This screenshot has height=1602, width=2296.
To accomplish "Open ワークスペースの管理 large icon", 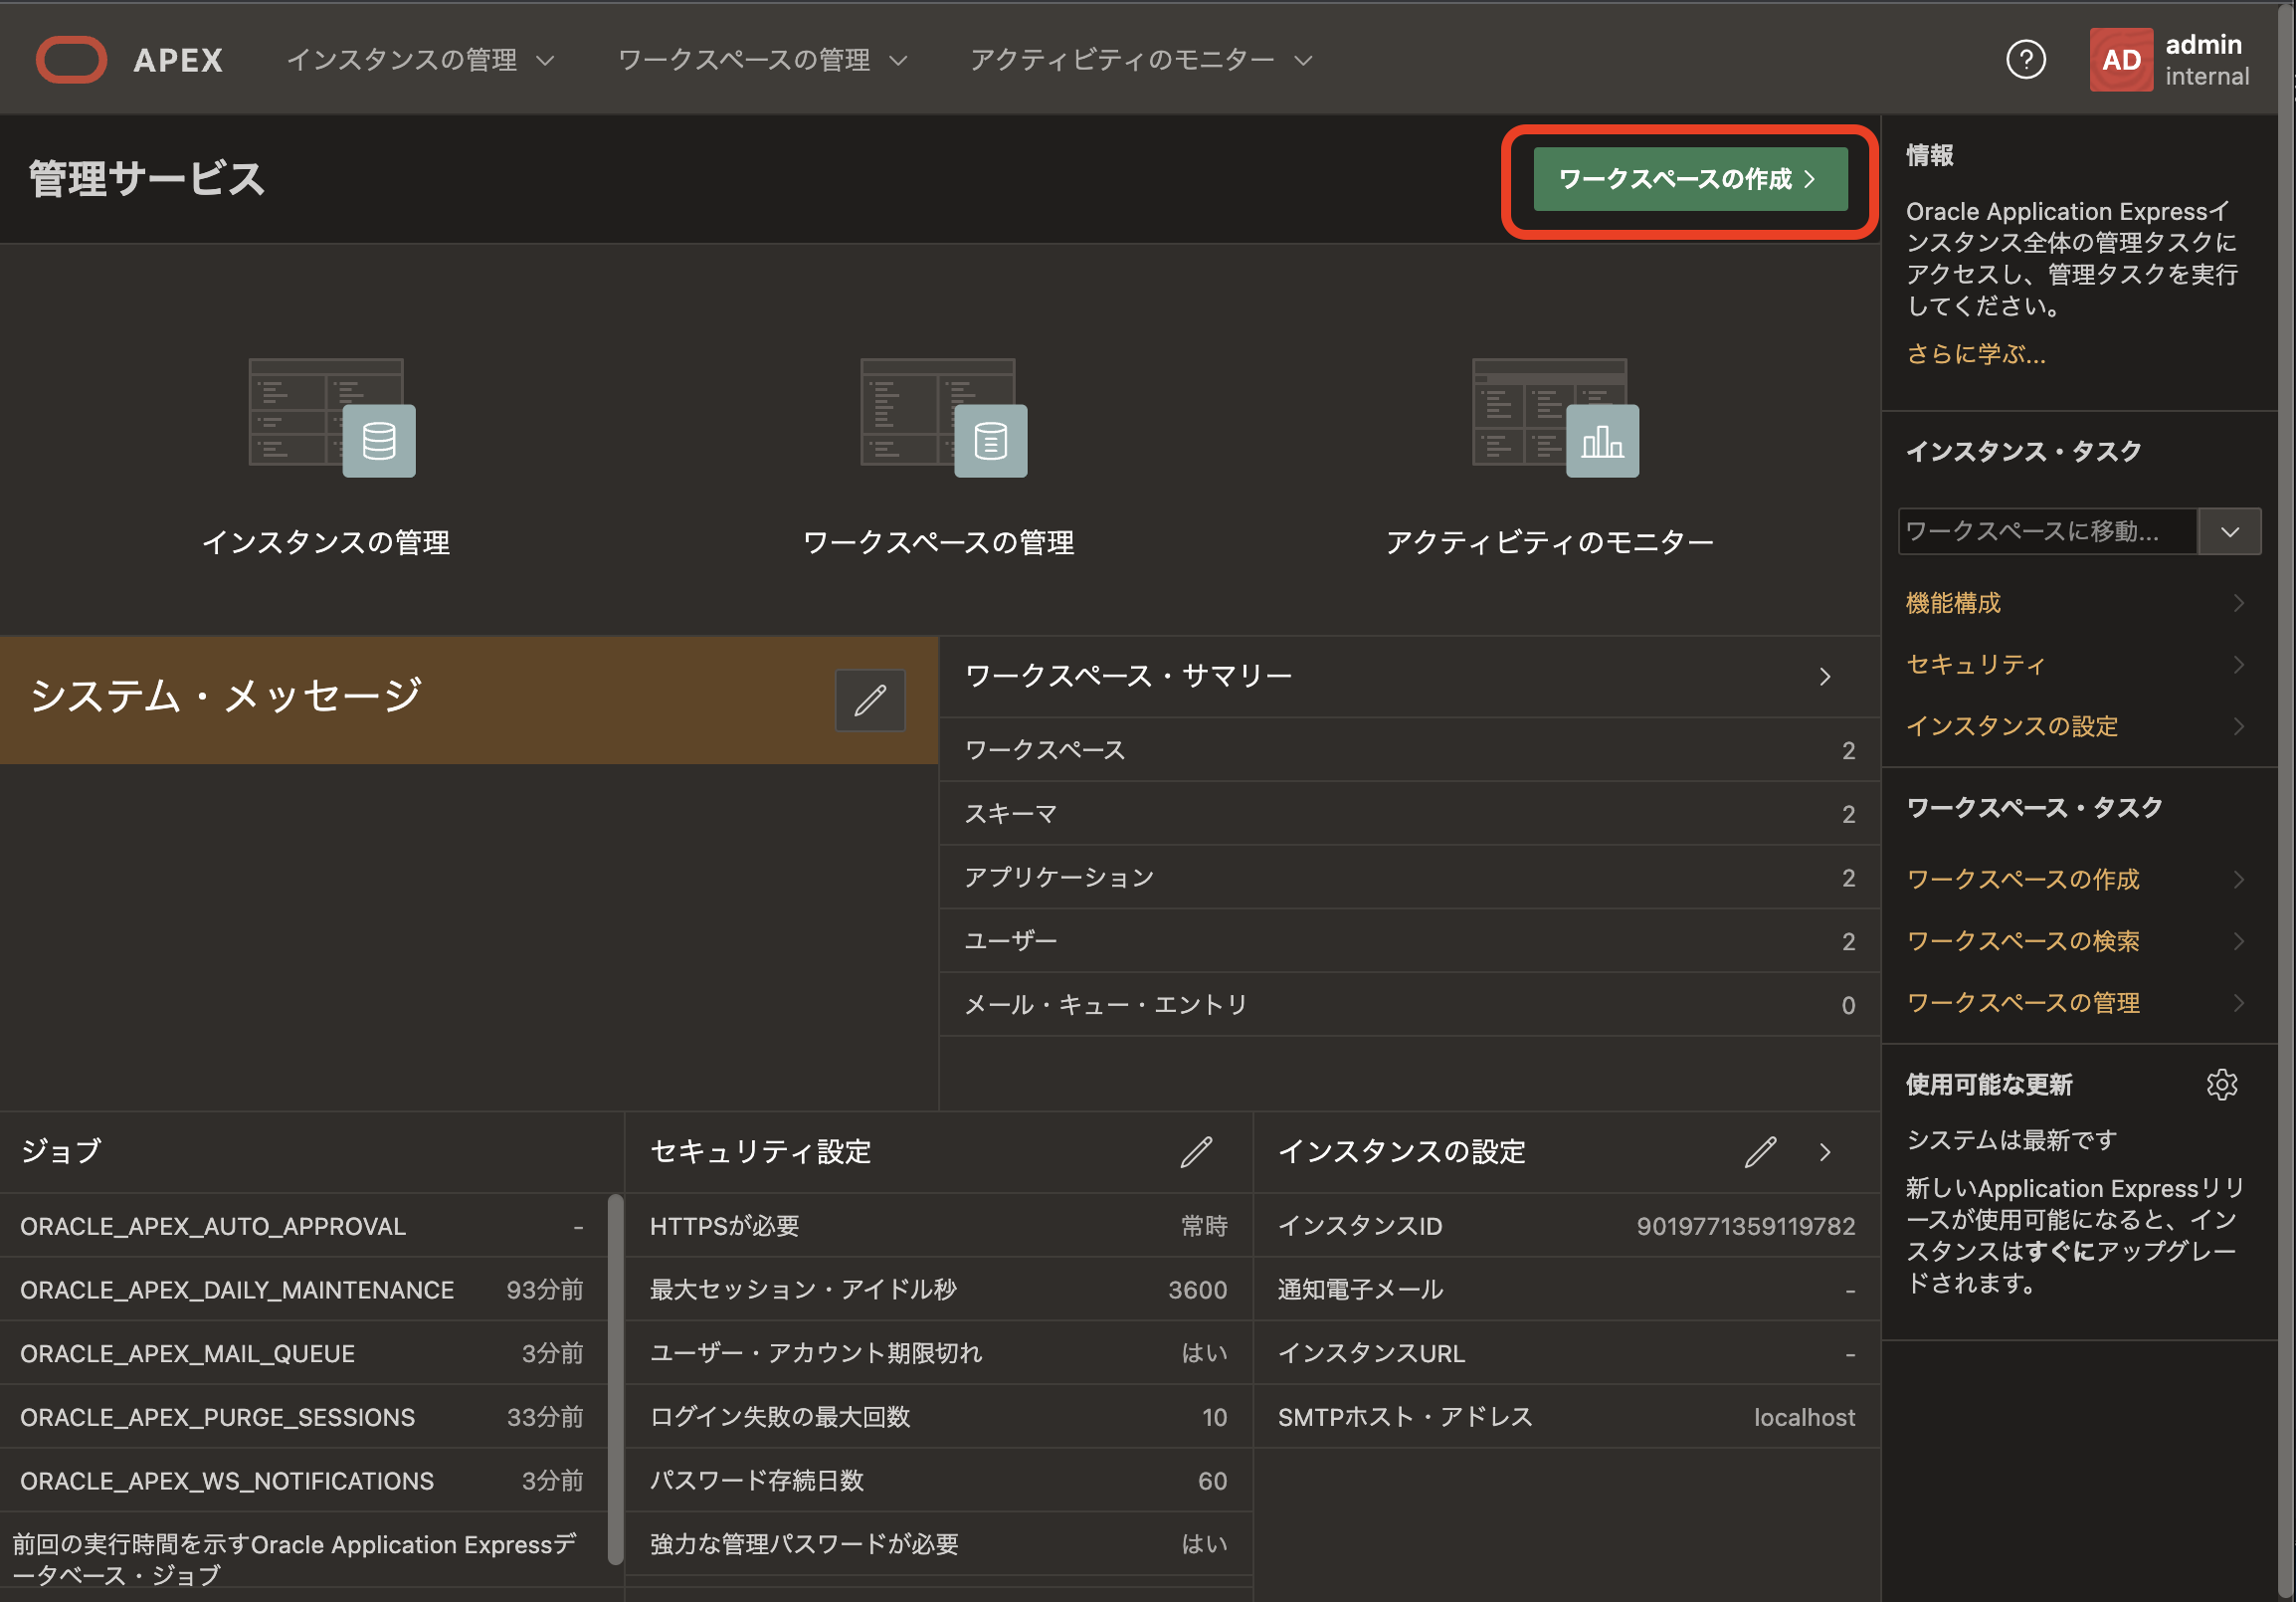I will point(943,418).
